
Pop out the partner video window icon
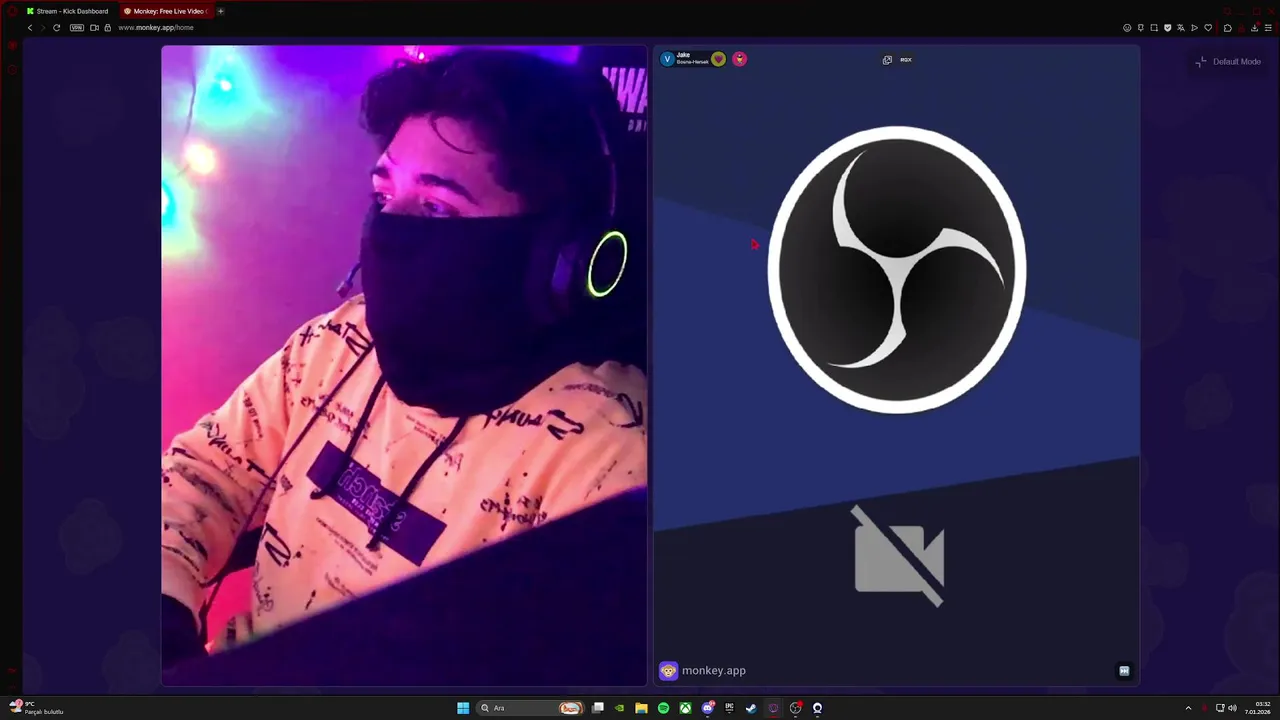(x=887, y=60)
